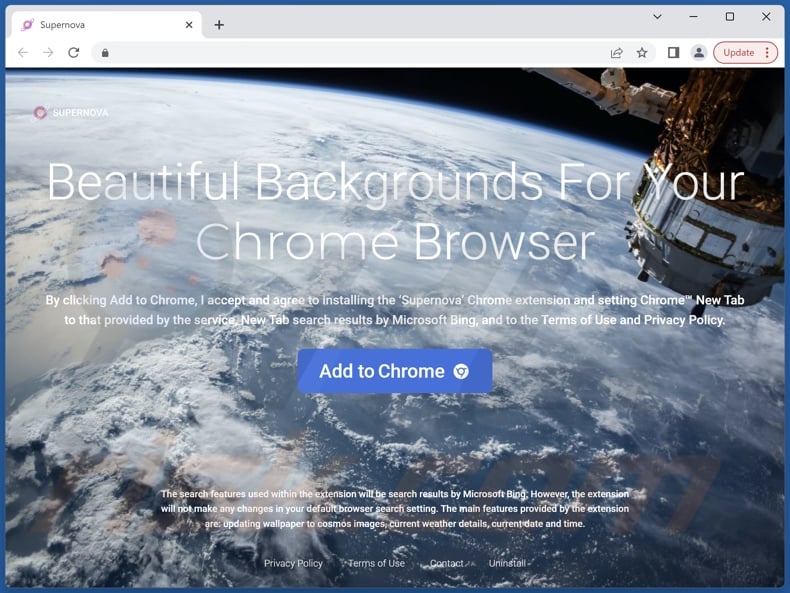Close the browser window
Image resolution: width=790 pixels, height=593 pixels.
(x=766, y=17)
